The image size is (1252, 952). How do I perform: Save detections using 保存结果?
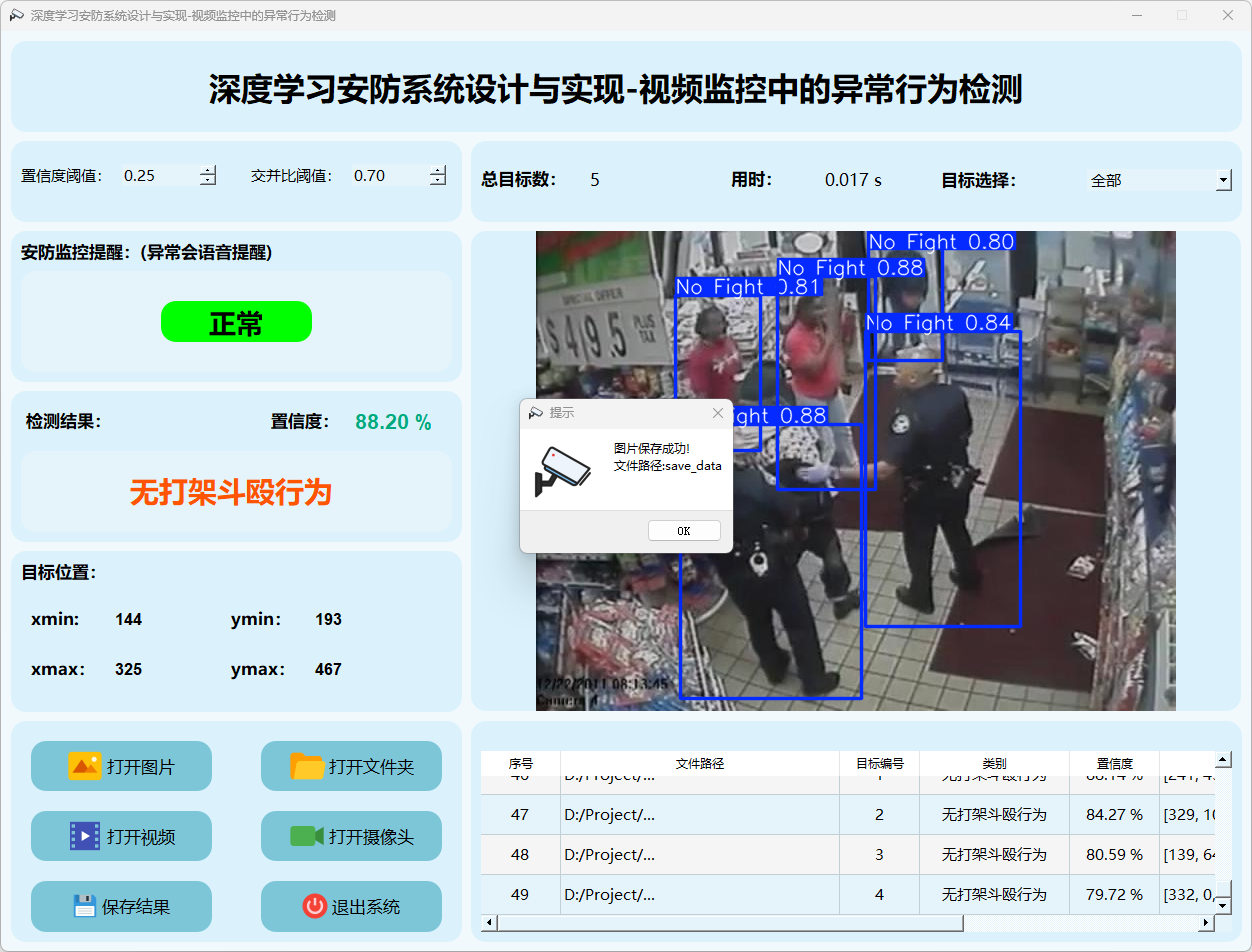121,906
